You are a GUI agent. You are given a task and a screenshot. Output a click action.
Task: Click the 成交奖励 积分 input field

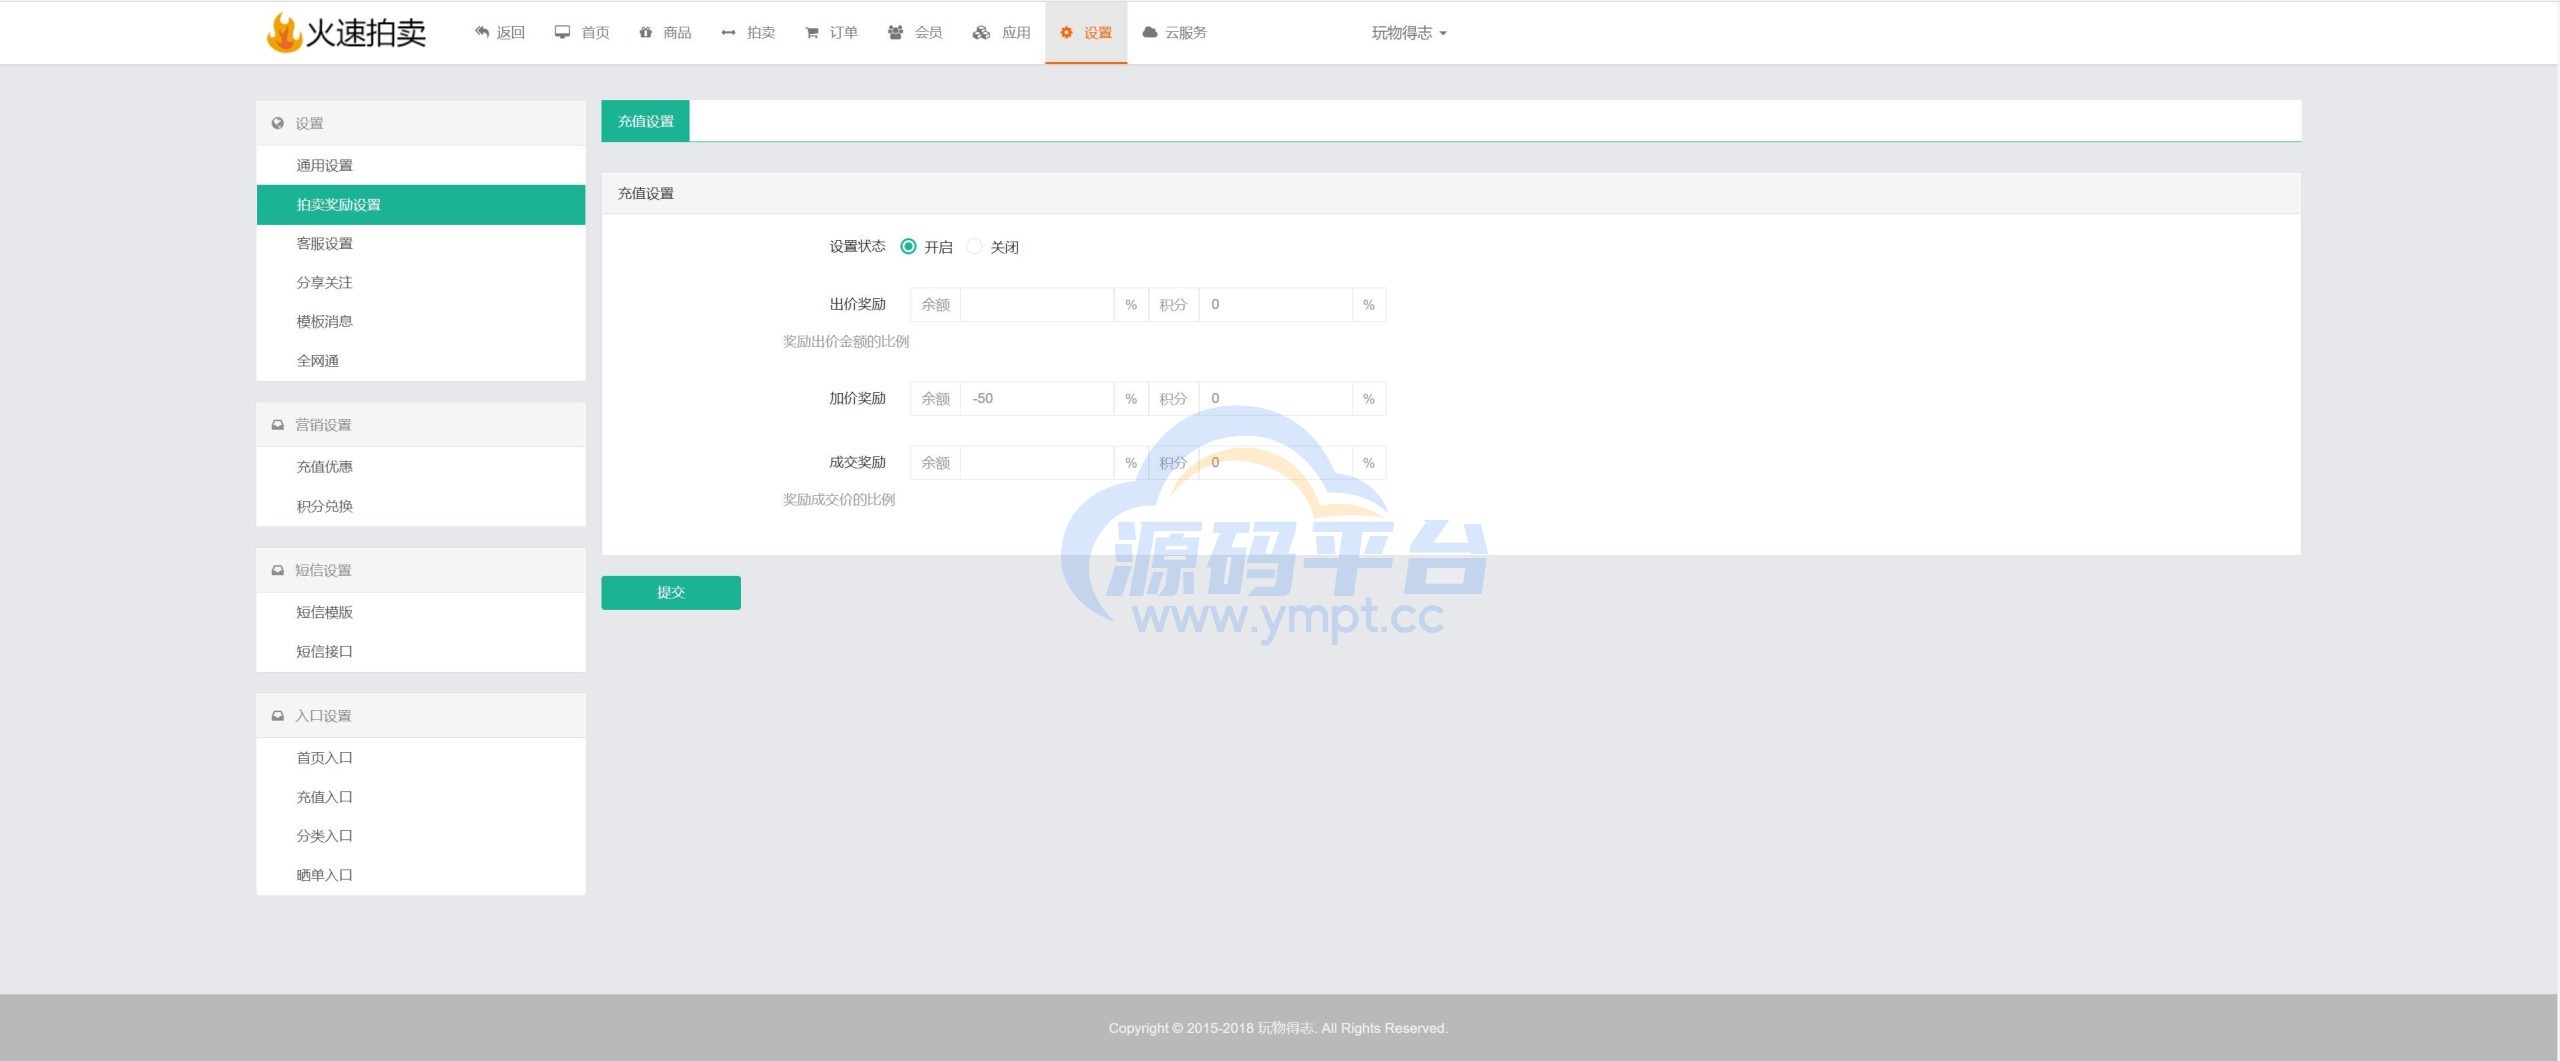click(x=1275, y=463)
